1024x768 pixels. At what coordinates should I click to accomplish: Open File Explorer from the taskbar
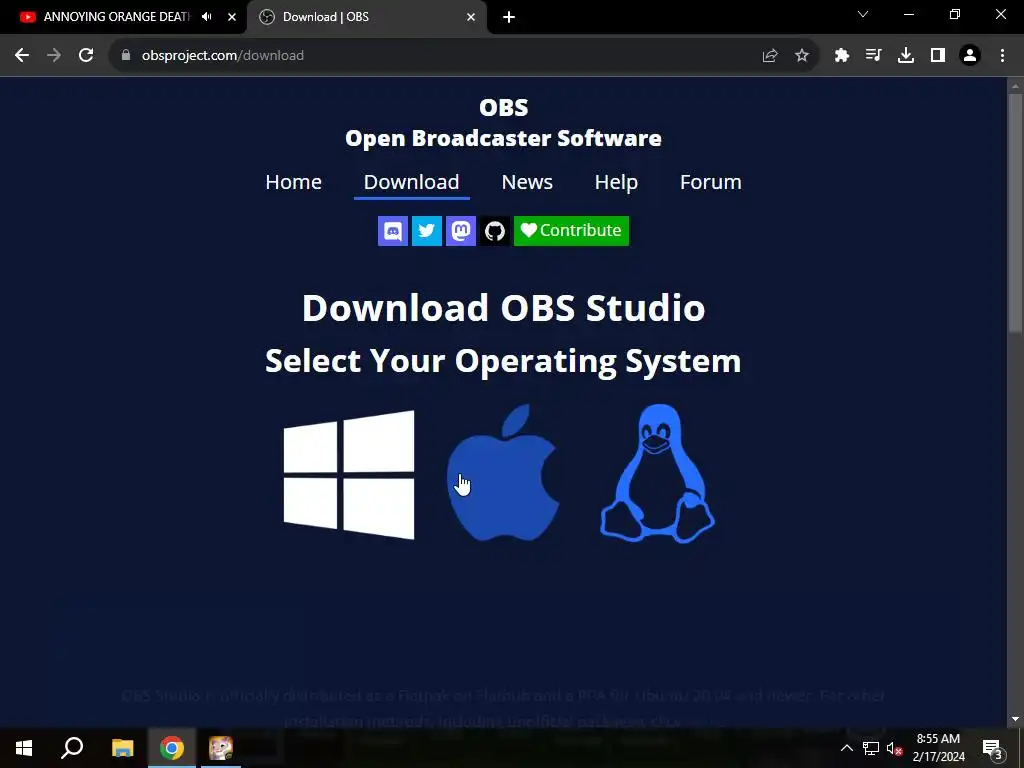[x=122, y=748]
